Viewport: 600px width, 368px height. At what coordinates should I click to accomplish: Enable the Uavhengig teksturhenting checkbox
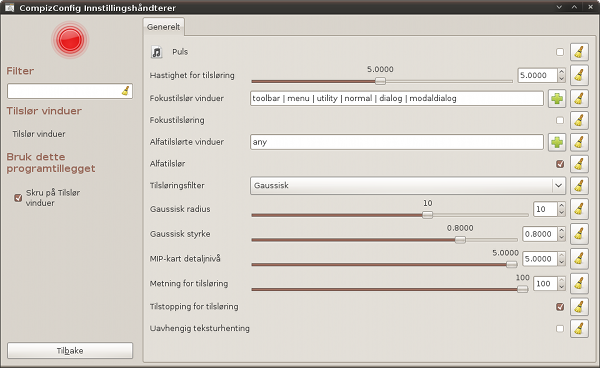pyautogui.click(x=560, y=328)
